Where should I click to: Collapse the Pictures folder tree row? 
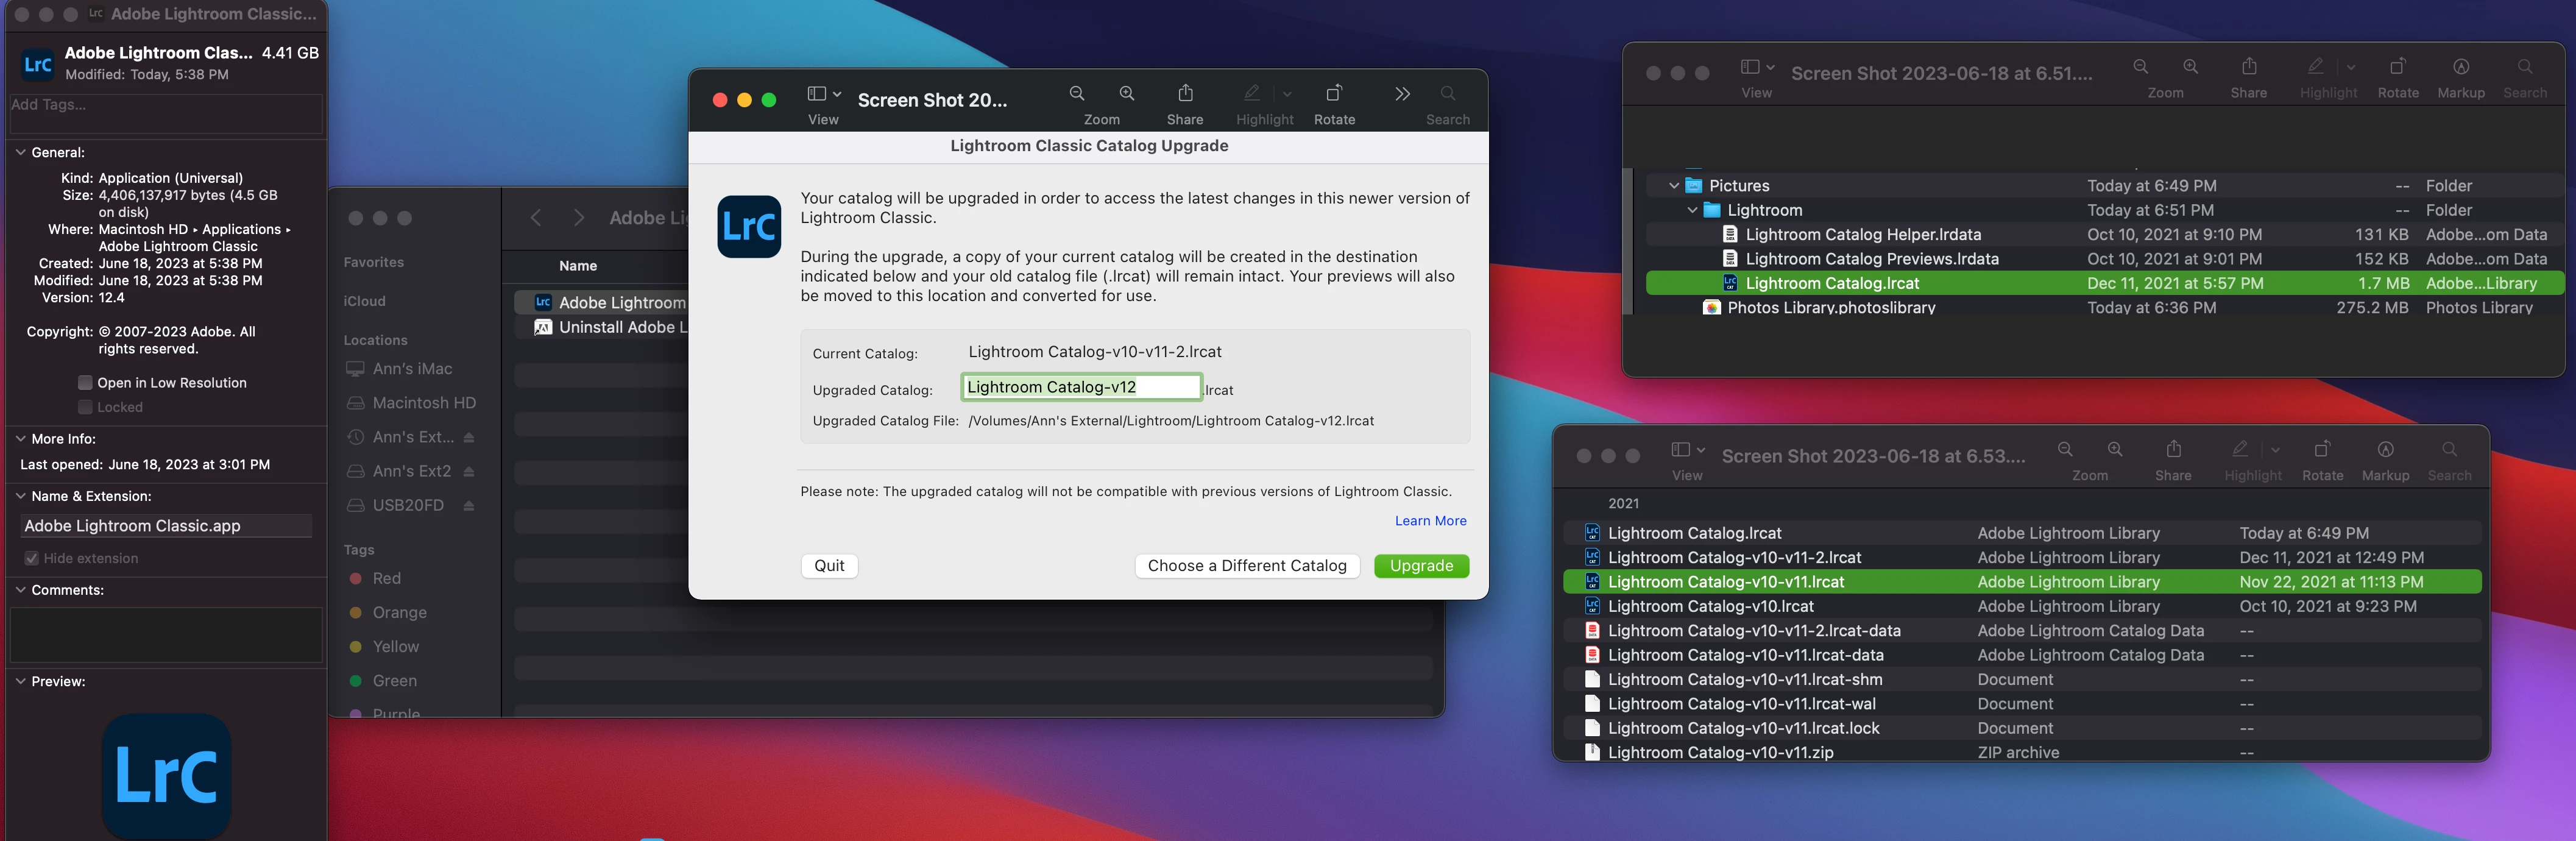[1673, 186]
